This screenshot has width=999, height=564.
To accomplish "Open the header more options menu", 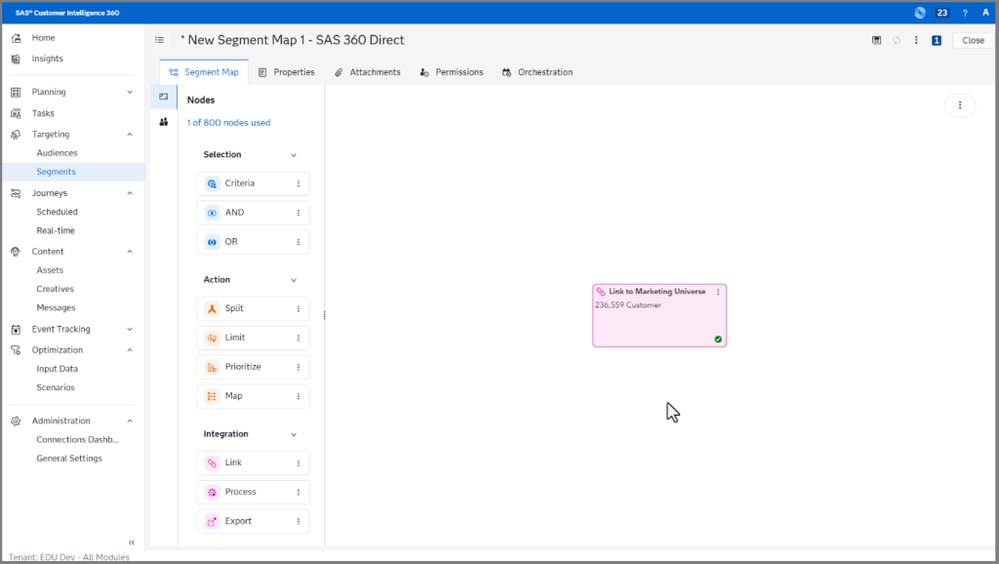I will coord(916,40).
